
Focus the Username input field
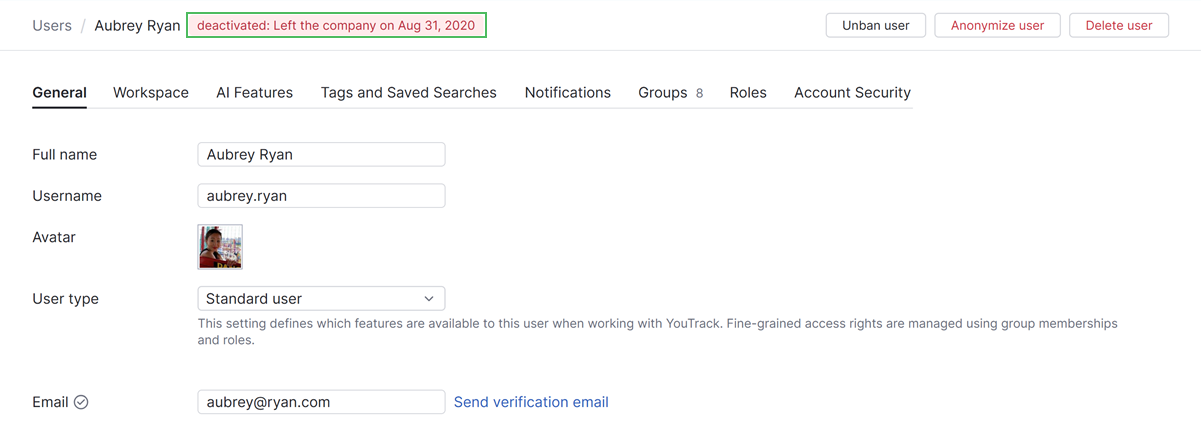(321, 196)
